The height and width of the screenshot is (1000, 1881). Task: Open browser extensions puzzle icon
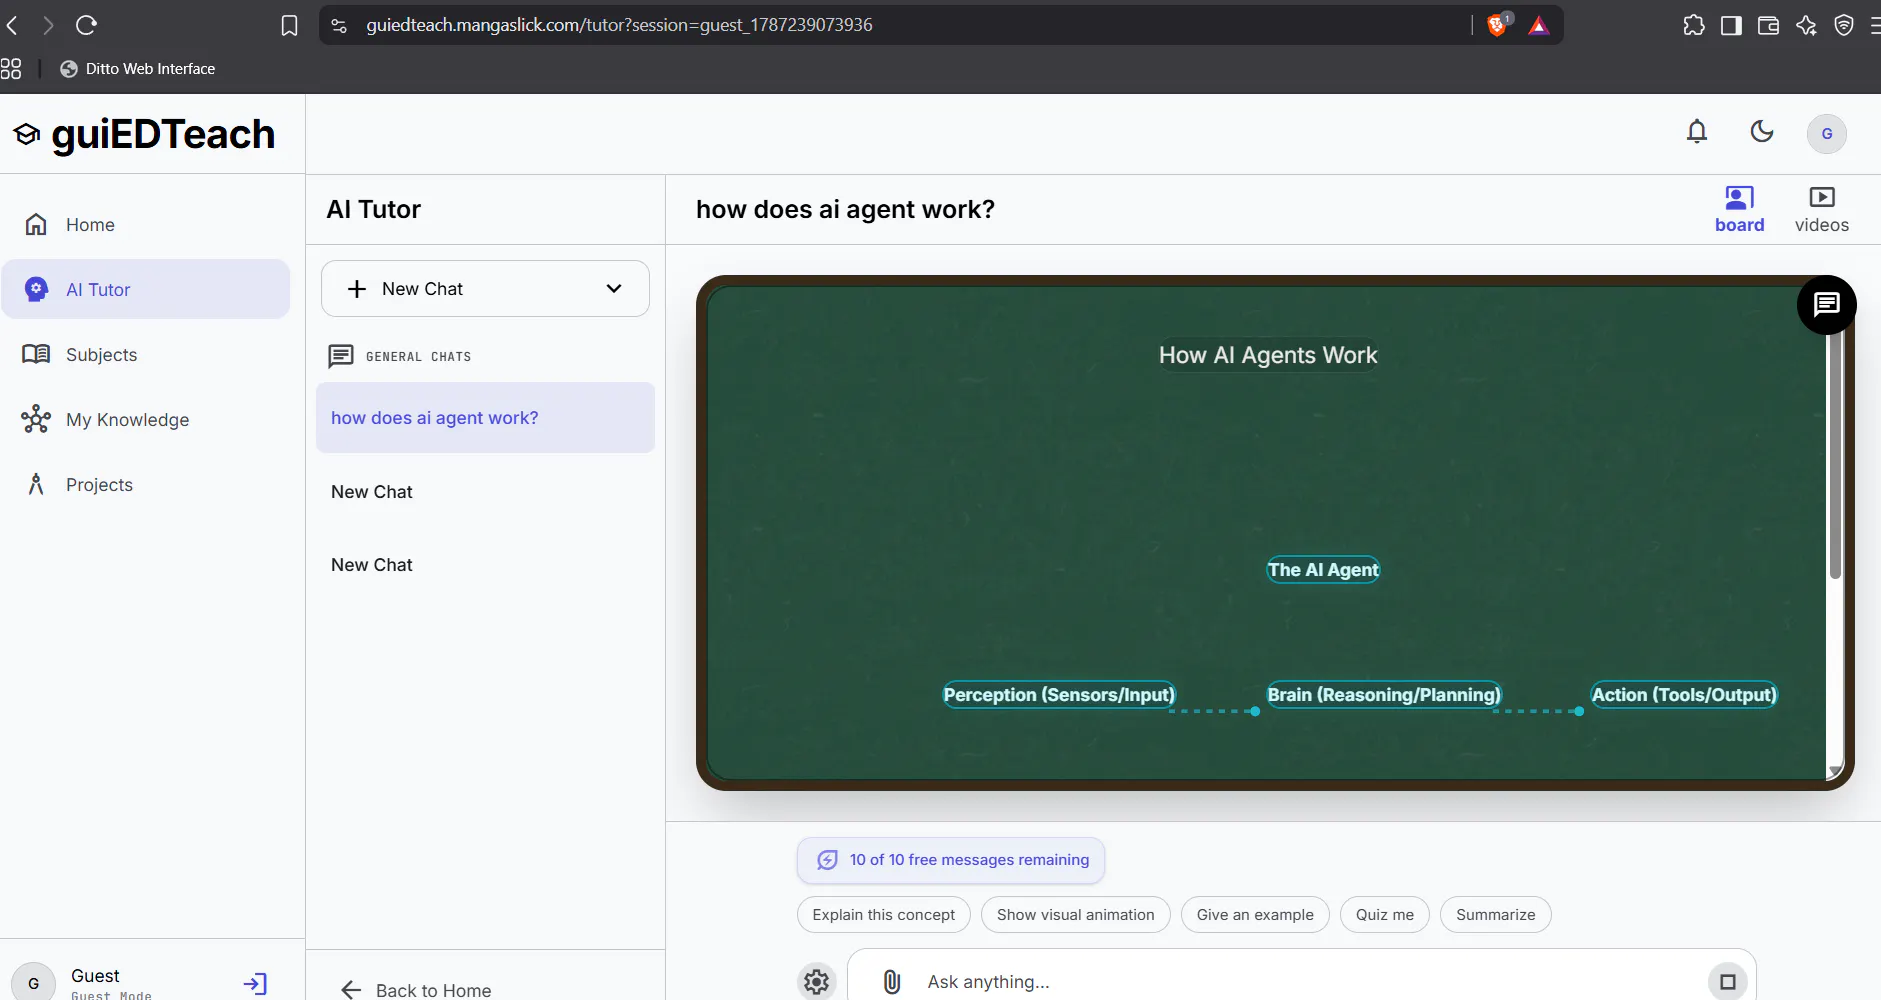(x=1694, y=25)
